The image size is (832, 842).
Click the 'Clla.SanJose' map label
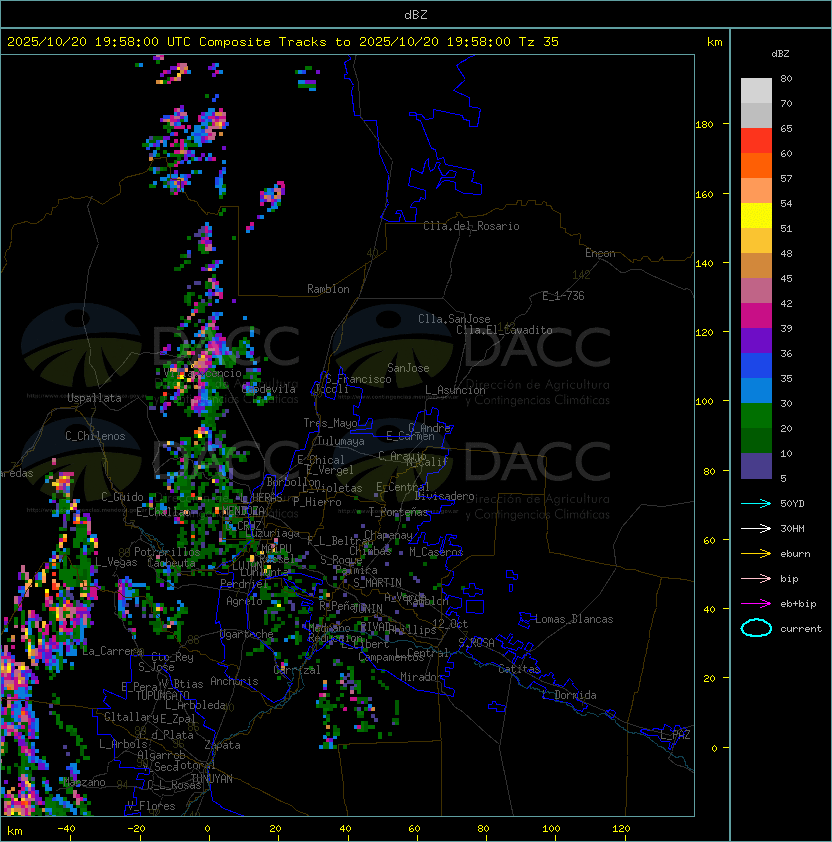[454, 319]
